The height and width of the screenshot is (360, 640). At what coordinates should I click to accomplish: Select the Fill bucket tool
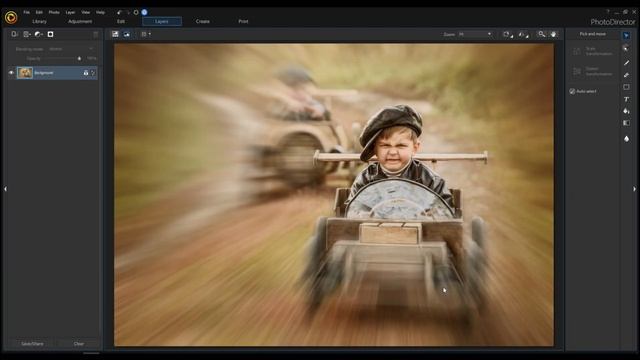[626, 111]
